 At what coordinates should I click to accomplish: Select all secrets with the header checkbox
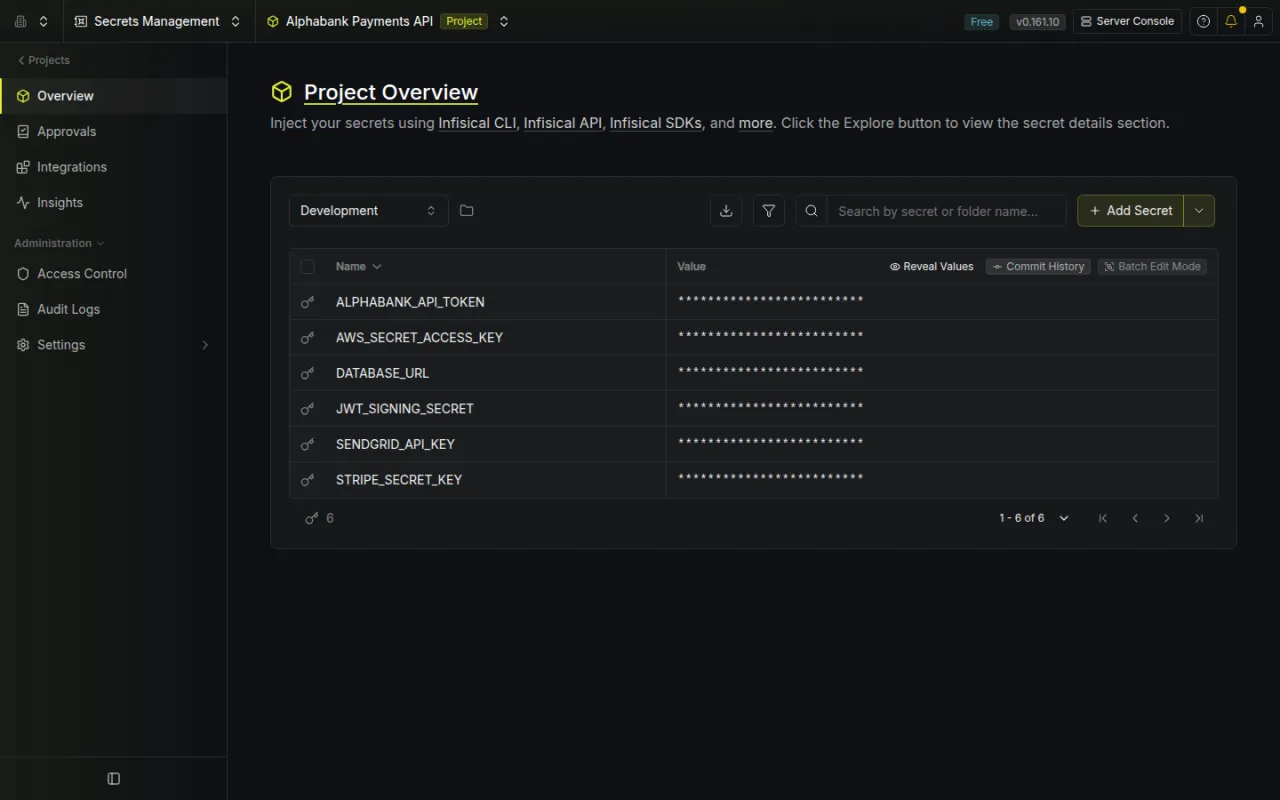308,267
